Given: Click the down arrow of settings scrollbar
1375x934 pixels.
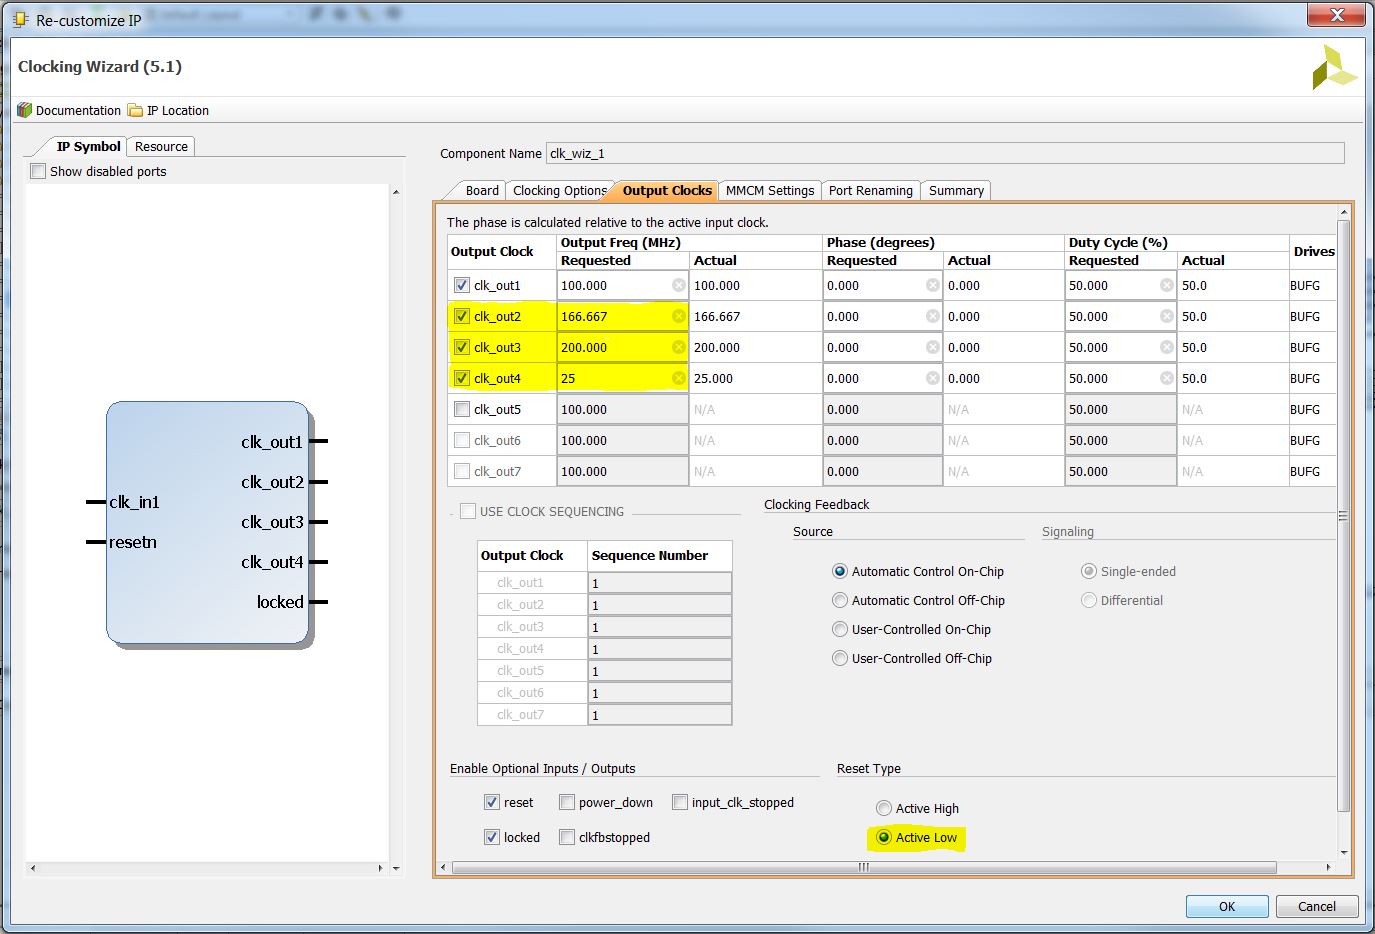Looking at the screenshot, I should click(x=1344, y=853).
